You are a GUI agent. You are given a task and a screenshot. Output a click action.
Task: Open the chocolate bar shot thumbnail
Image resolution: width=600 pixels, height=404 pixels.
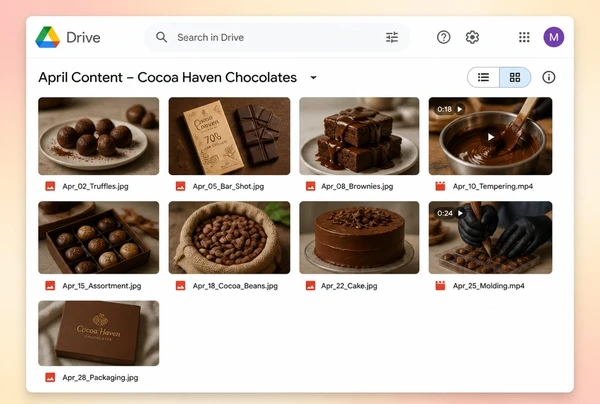click(x=229, y=136)
